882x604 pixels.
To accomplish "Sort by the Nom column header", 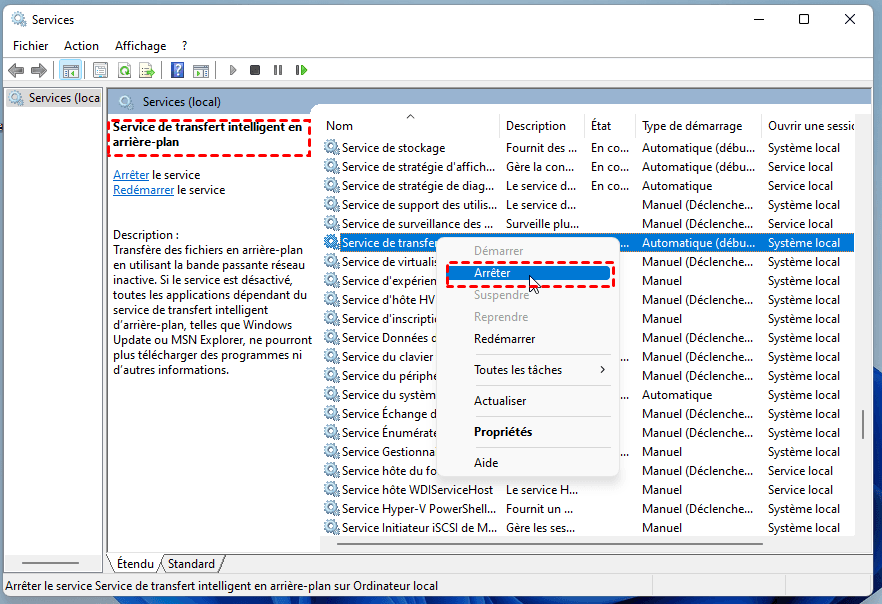I will [411, 126].
